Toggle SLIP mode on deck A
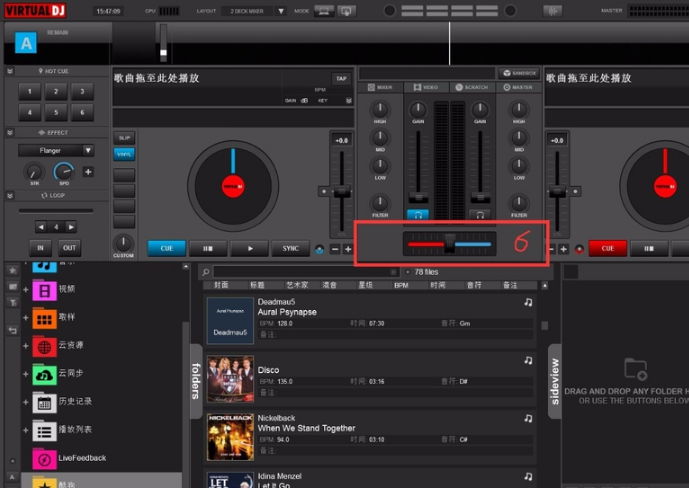The width and height of the screenshot is (689, 488). (124, 138)
